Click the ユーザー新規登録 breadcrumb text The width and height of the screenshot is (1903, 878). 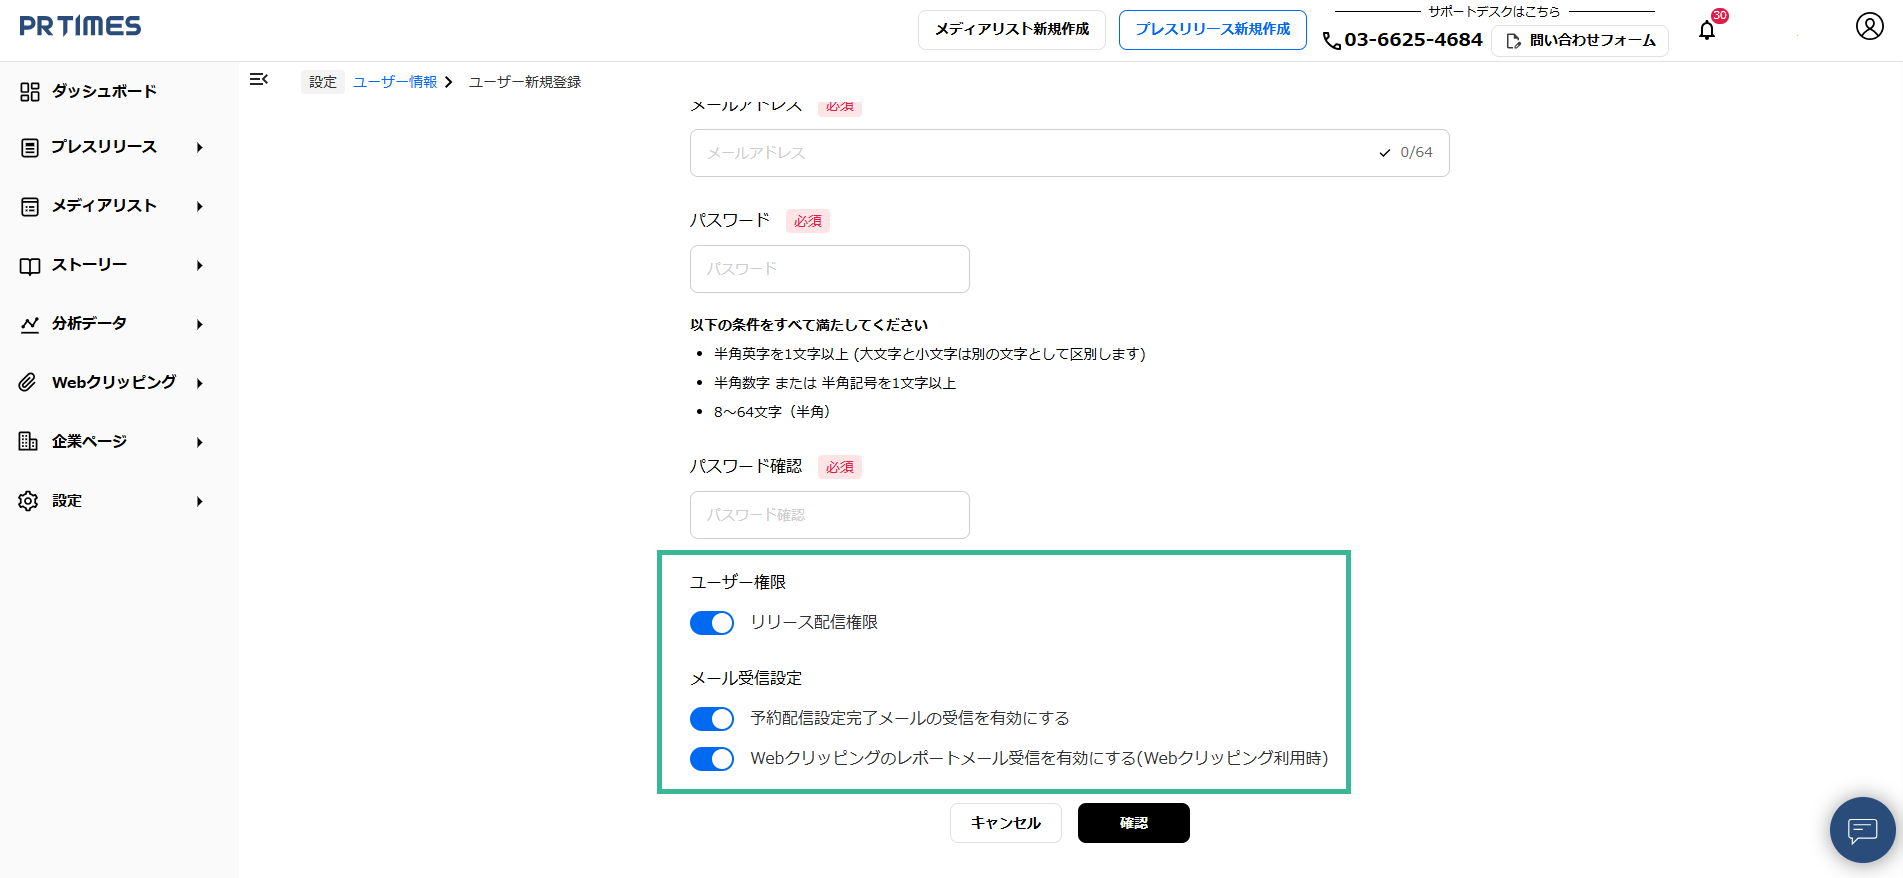525,82
